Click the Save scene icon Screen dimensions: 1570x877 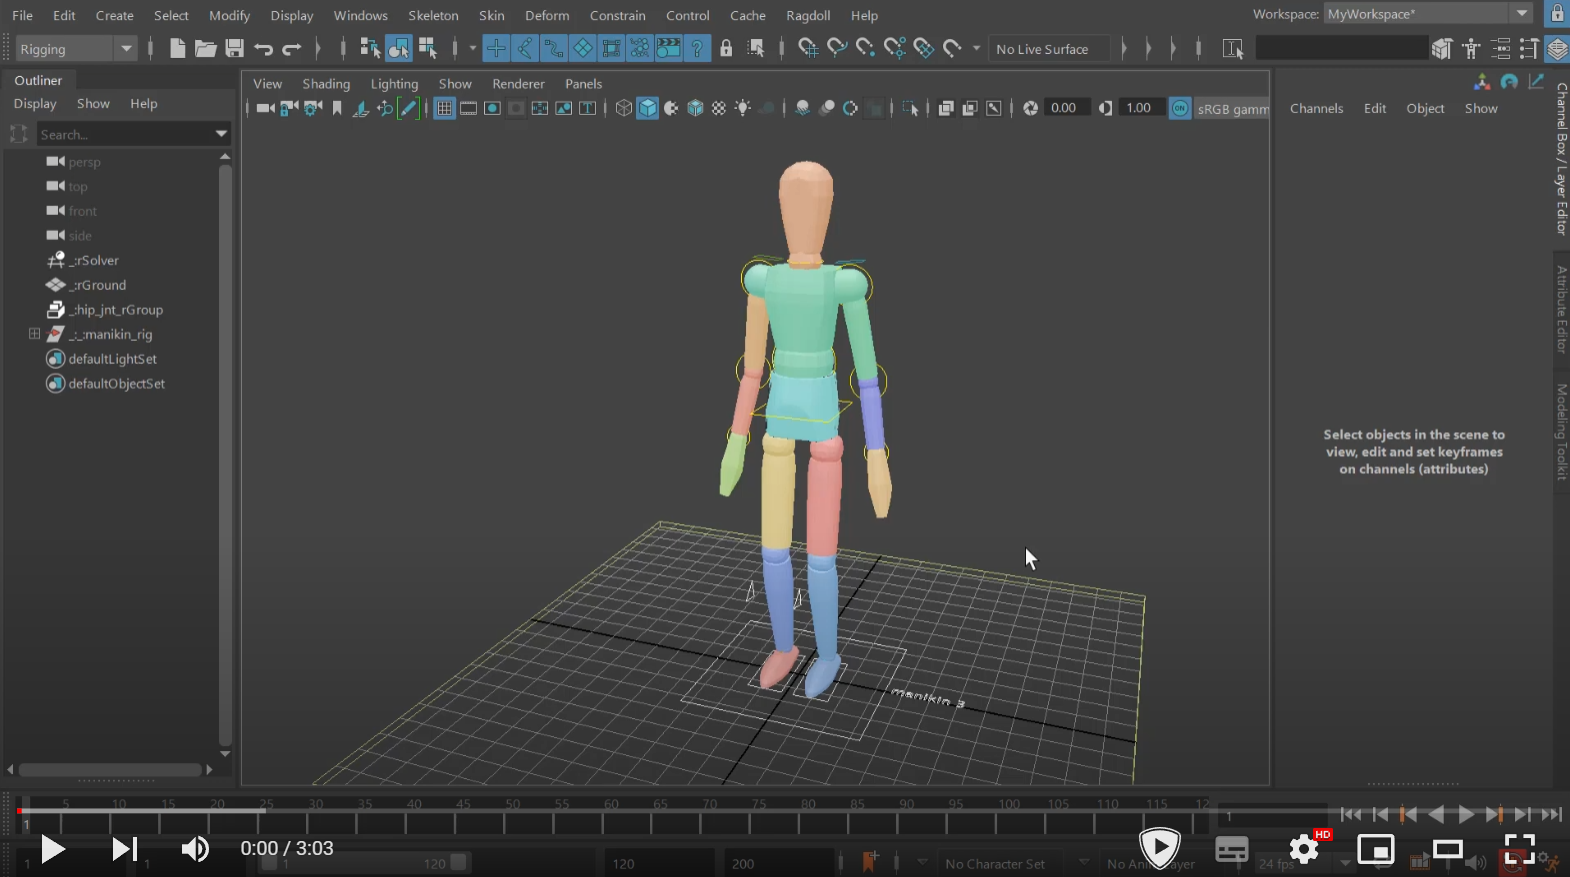[x=234, y=48]
